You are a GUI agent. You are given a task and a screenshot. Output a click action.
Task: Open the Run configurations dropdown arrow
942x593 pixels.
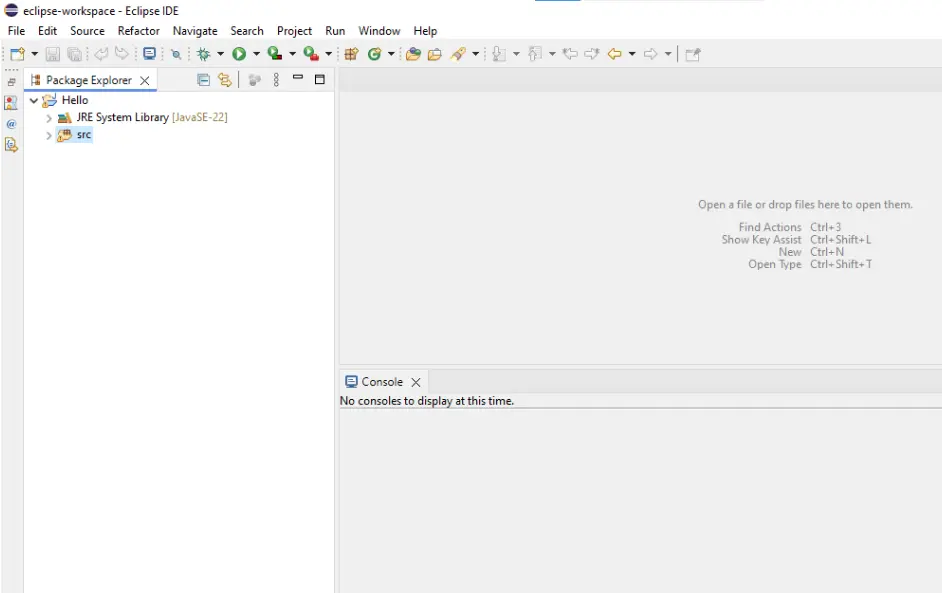pos(257,54)
